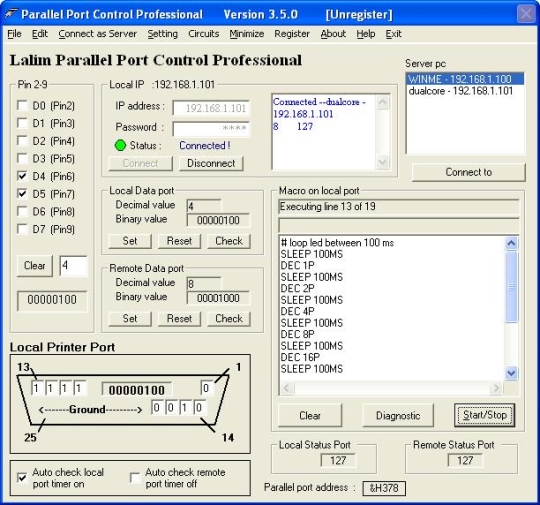This screenshot has width=540, height=505.
Task: Click the disabled Connect button
Action: point(141,163)
